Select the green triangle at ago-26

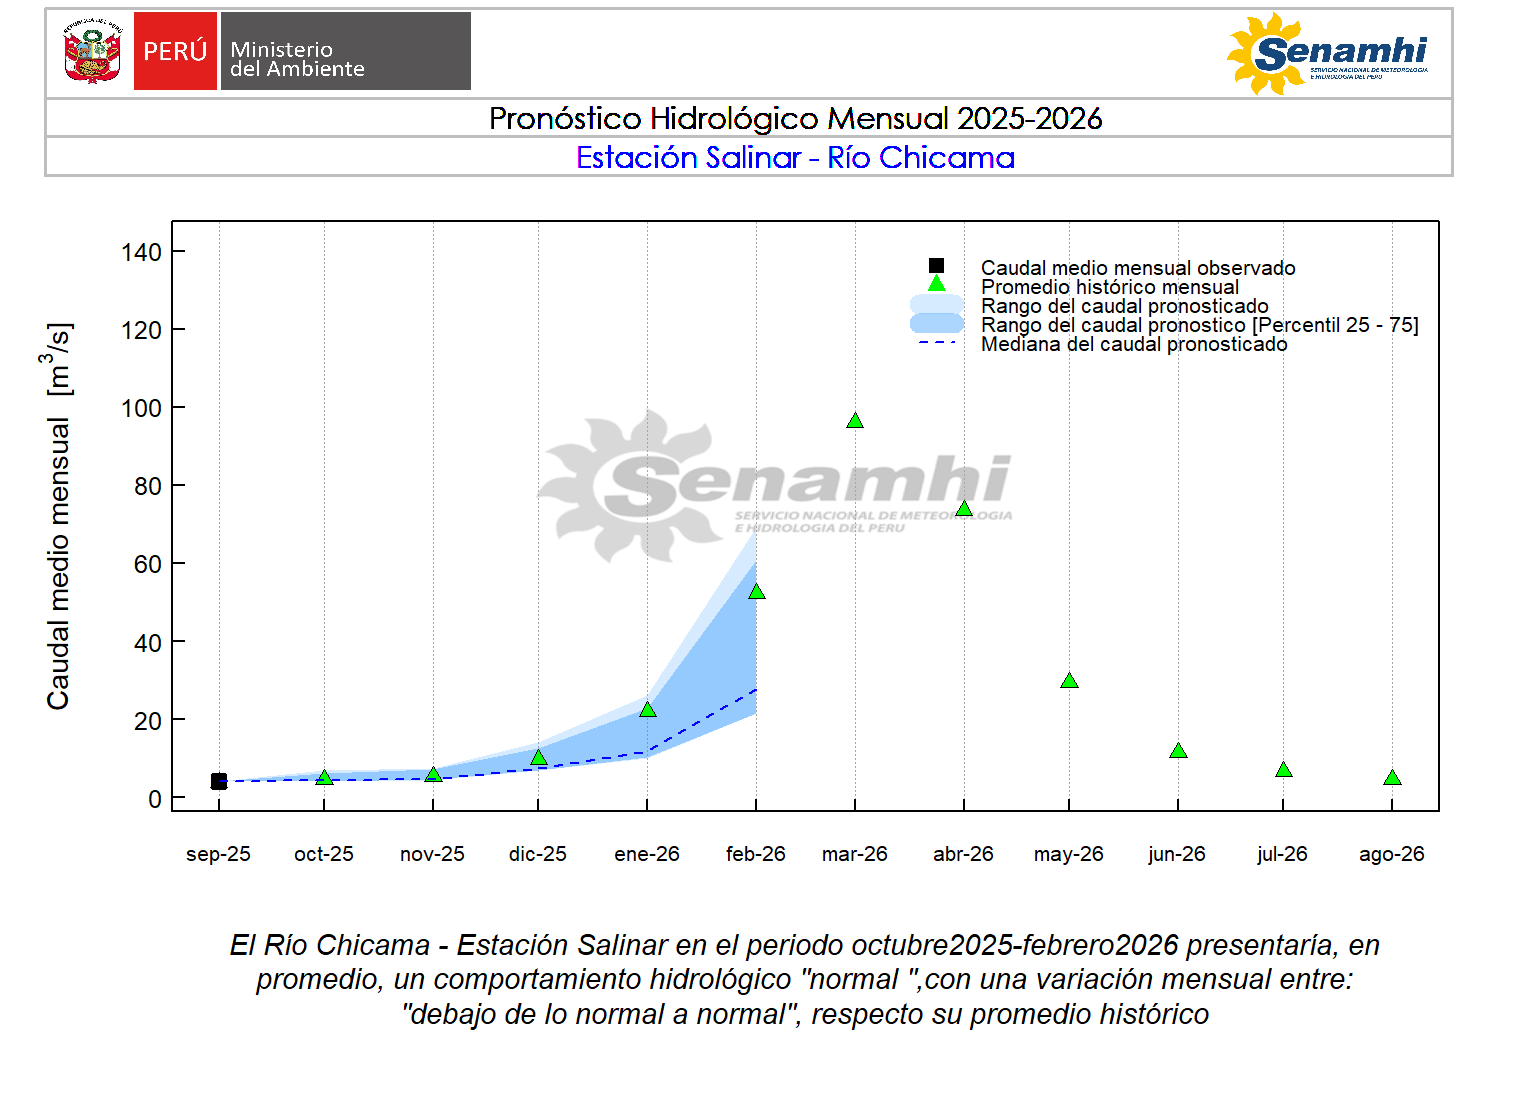point(1392,778)
